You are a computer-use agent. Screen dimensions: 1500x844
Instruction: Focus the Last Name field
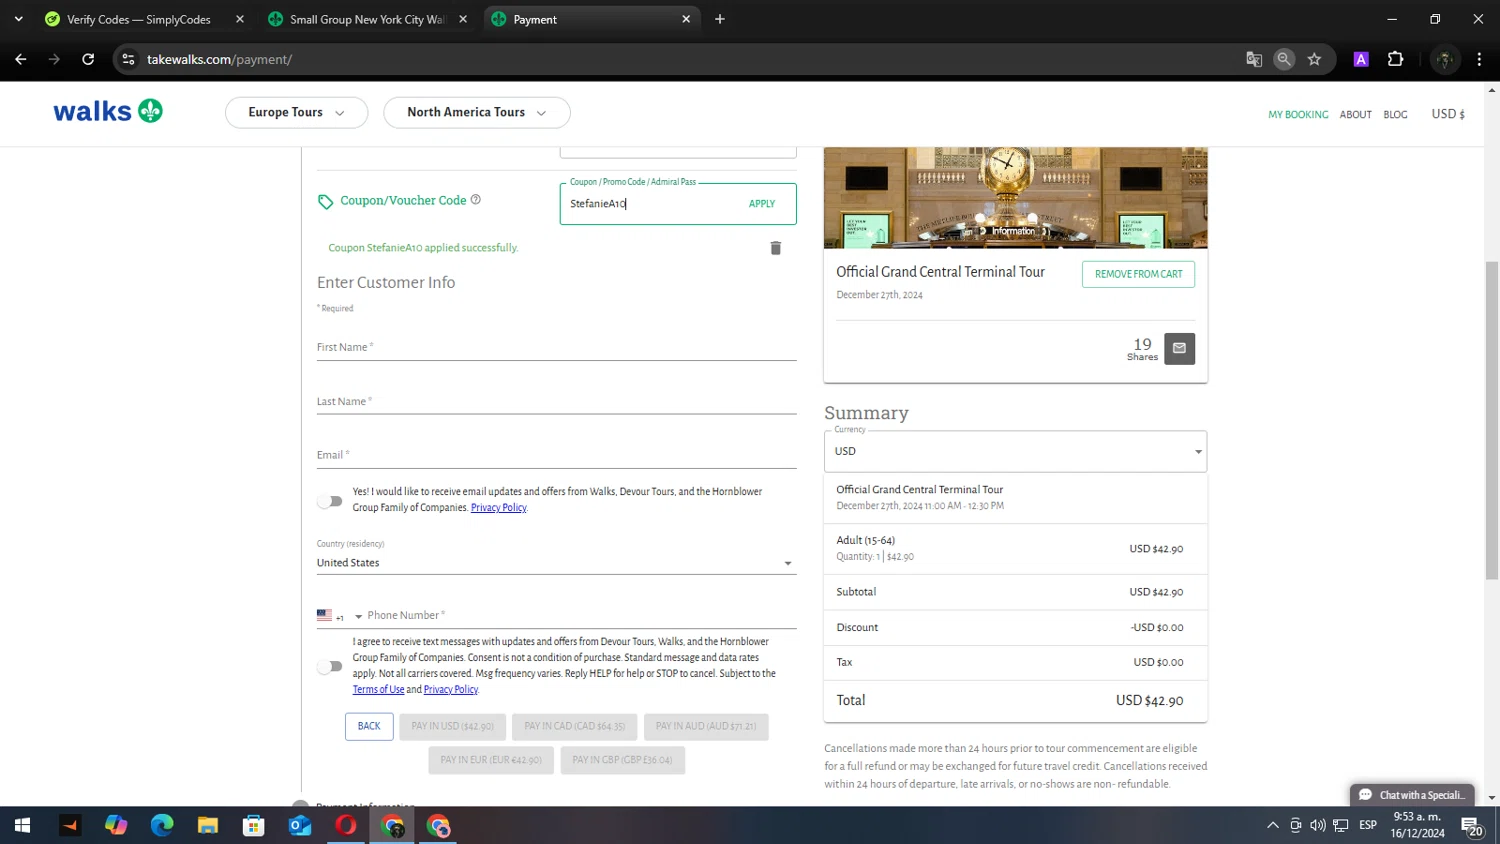click(556, 401)
